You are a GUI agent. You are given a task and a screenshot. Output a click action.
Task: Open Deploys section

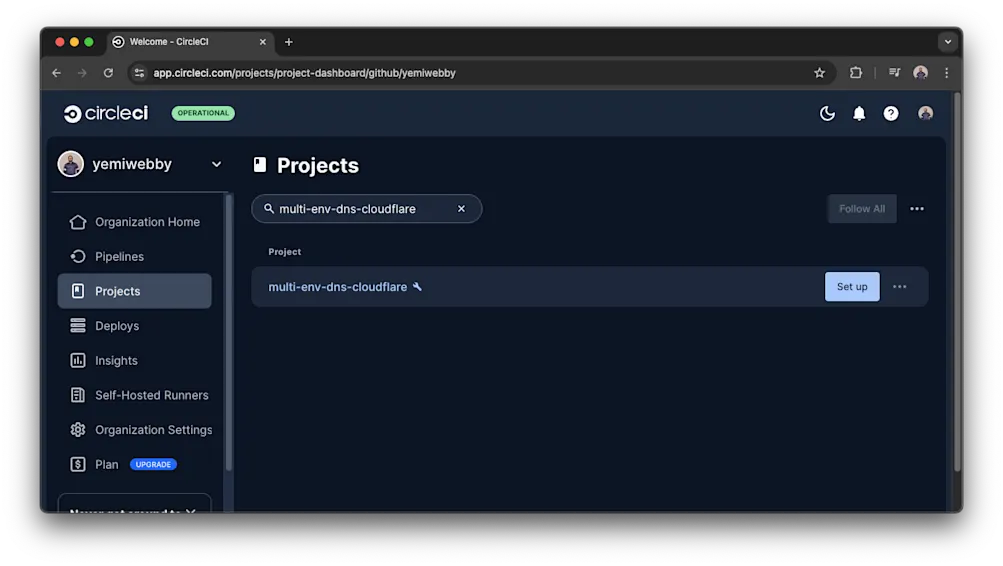134,326
